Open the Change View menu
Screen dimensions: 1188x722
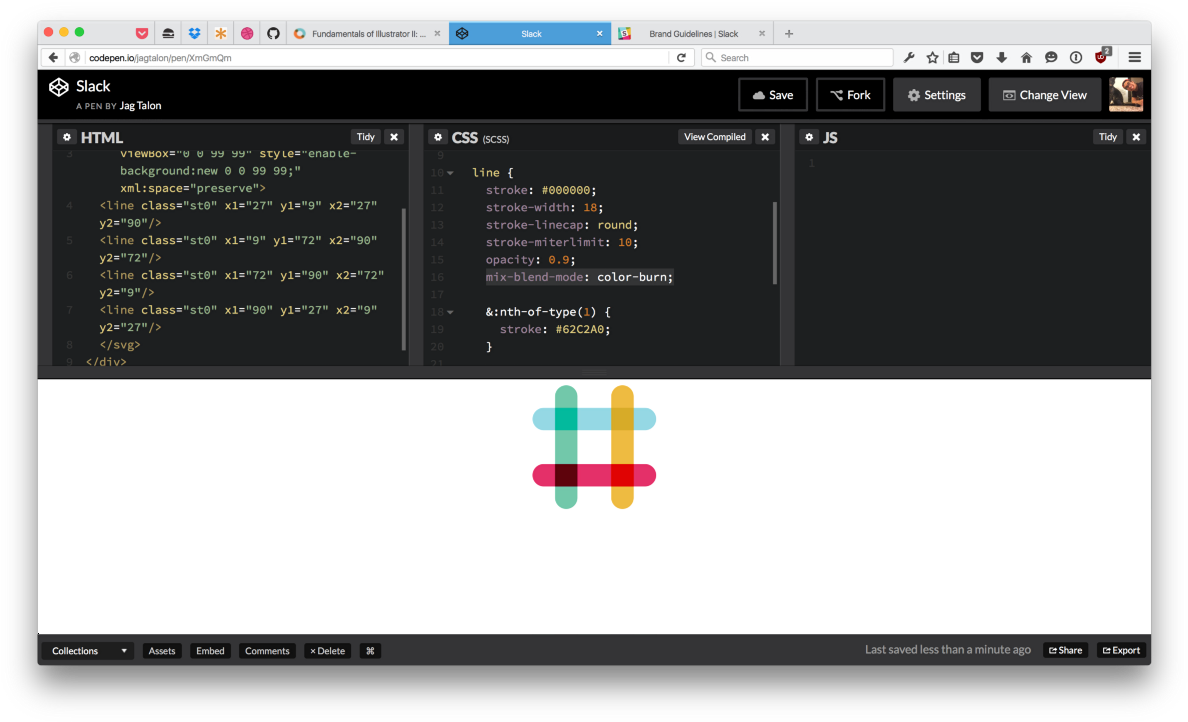click(1044, 94)
